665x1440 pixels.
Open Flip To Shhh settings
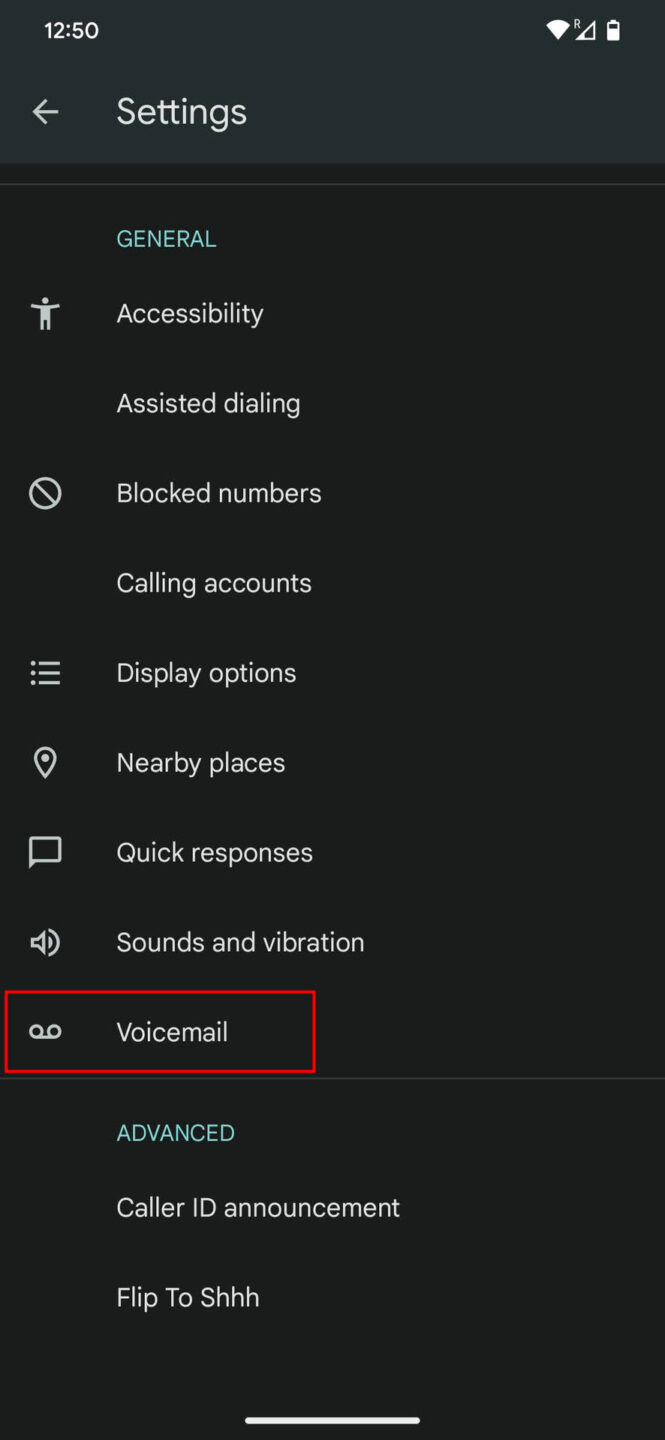pos(188,1297)
